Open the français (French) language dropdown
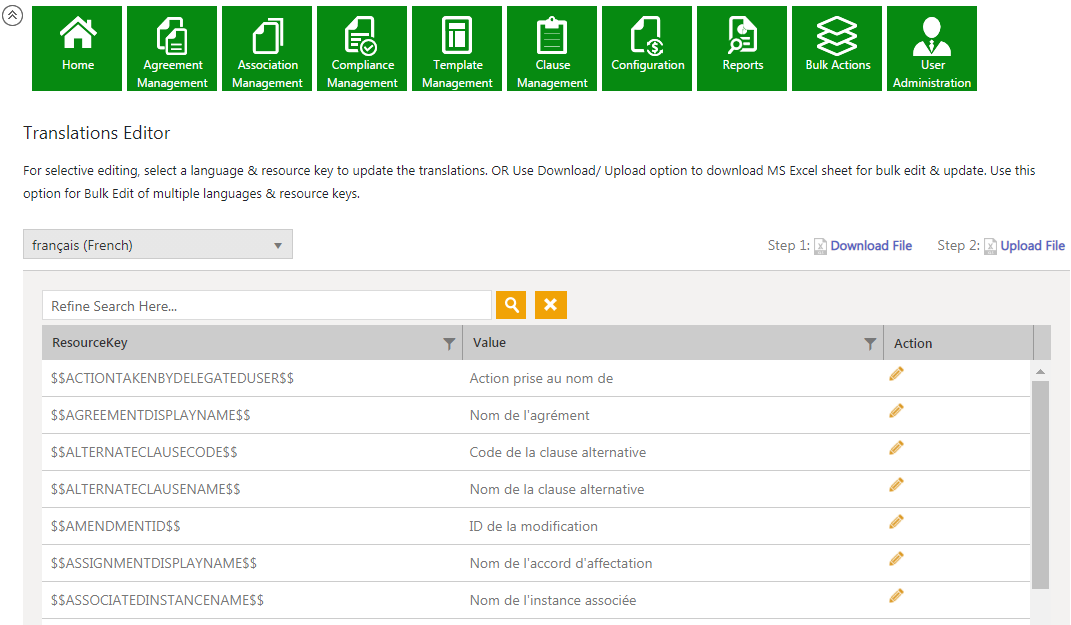 [158, 245]
